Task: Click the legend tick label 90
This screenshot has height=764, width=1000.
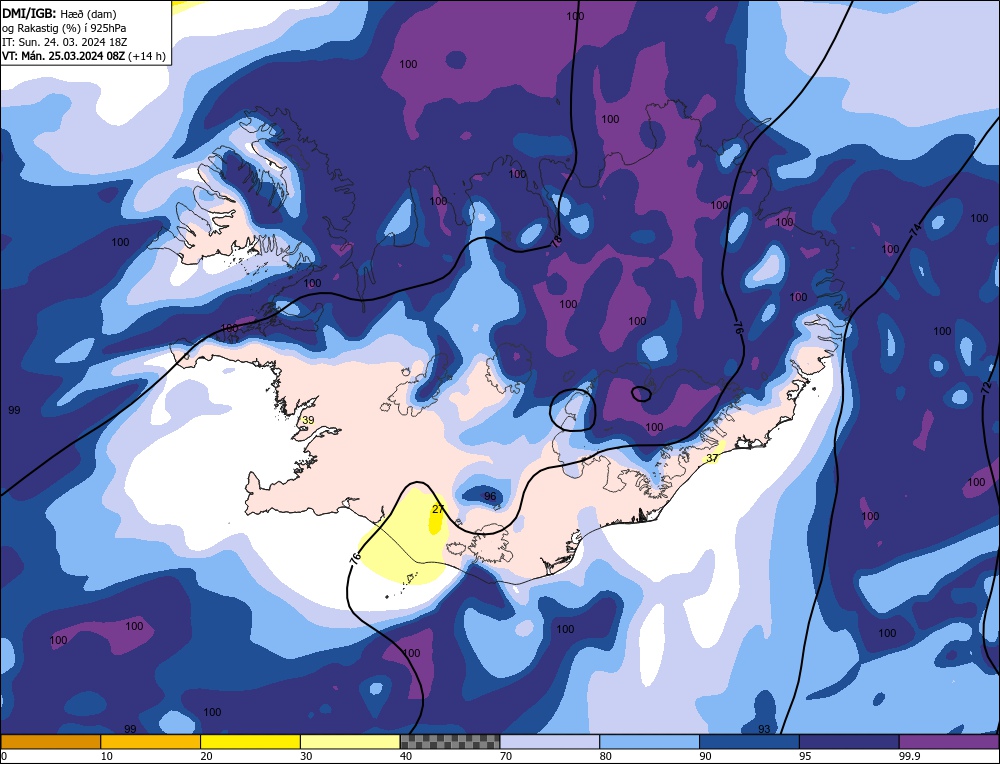Action: 705,756
